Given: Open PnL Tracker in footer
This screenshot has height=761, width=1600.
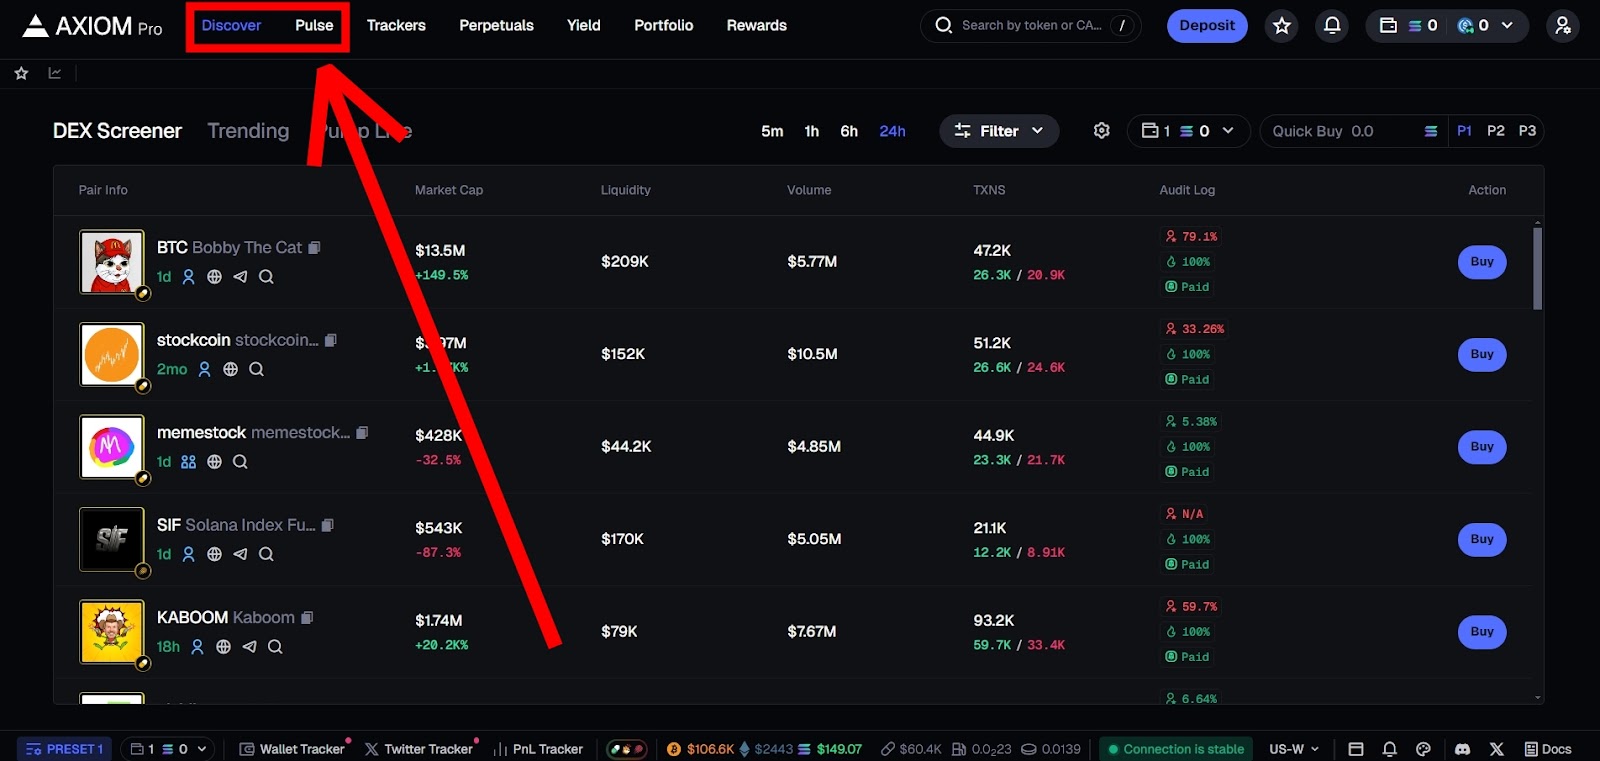Looking at the screenshot, I should [x=538, y=749].
